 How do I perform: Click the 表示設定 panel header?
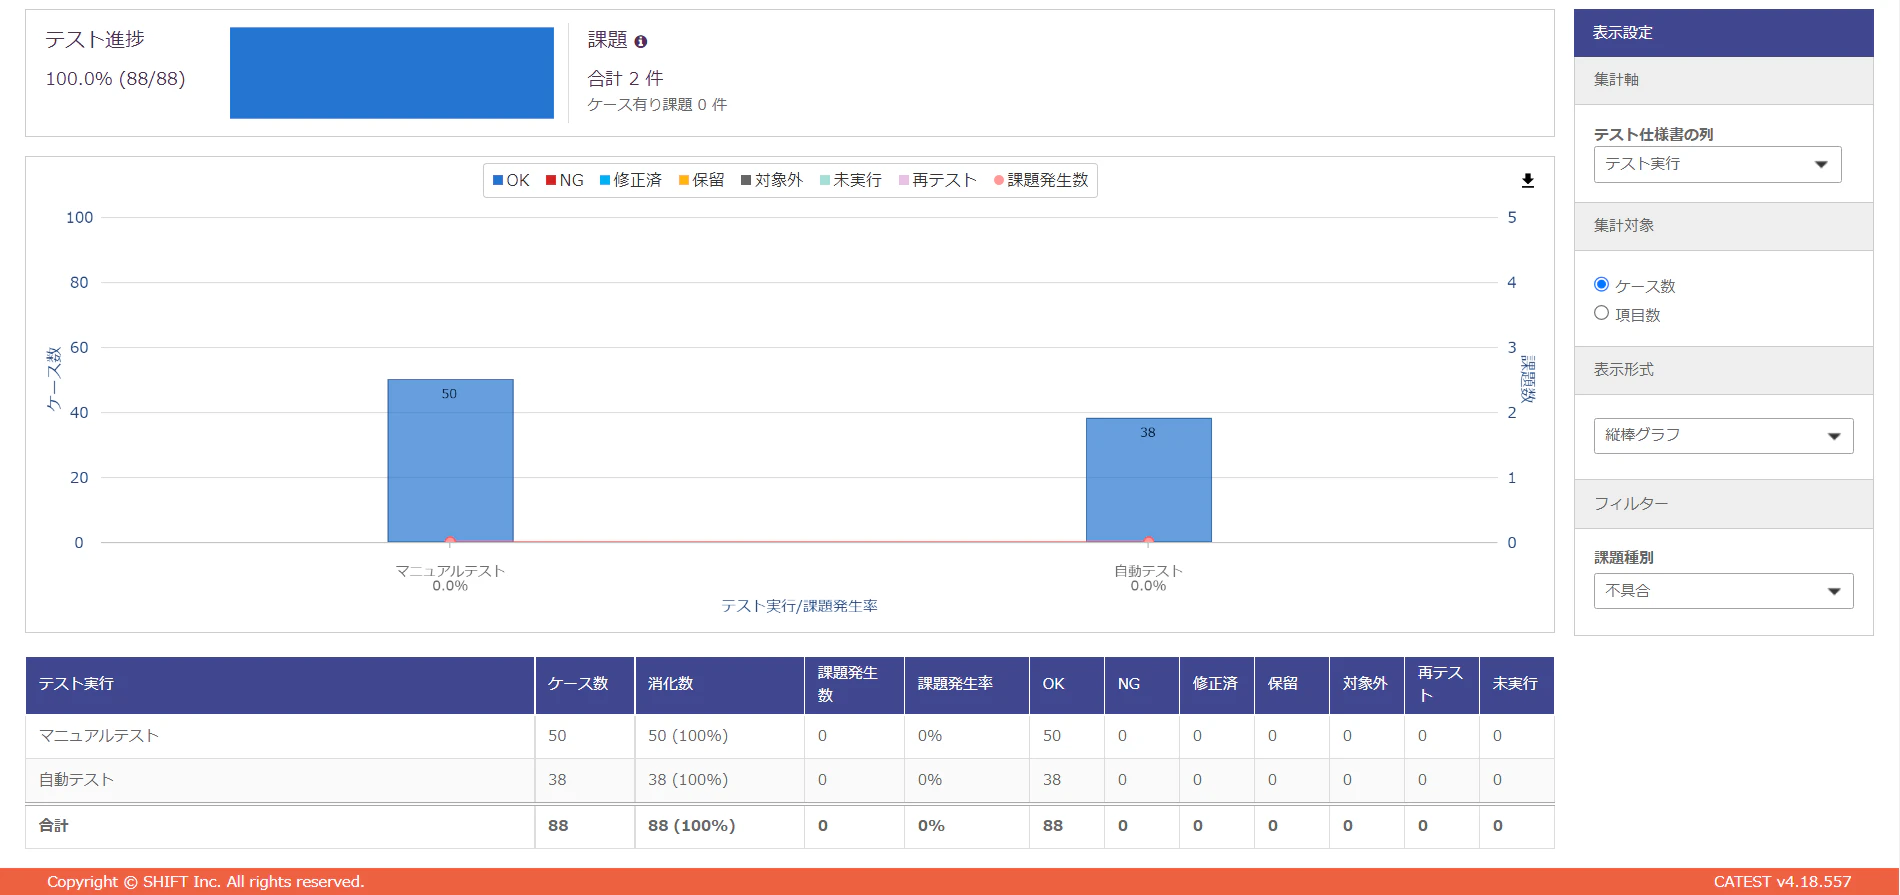click(x=1724, y=33)
